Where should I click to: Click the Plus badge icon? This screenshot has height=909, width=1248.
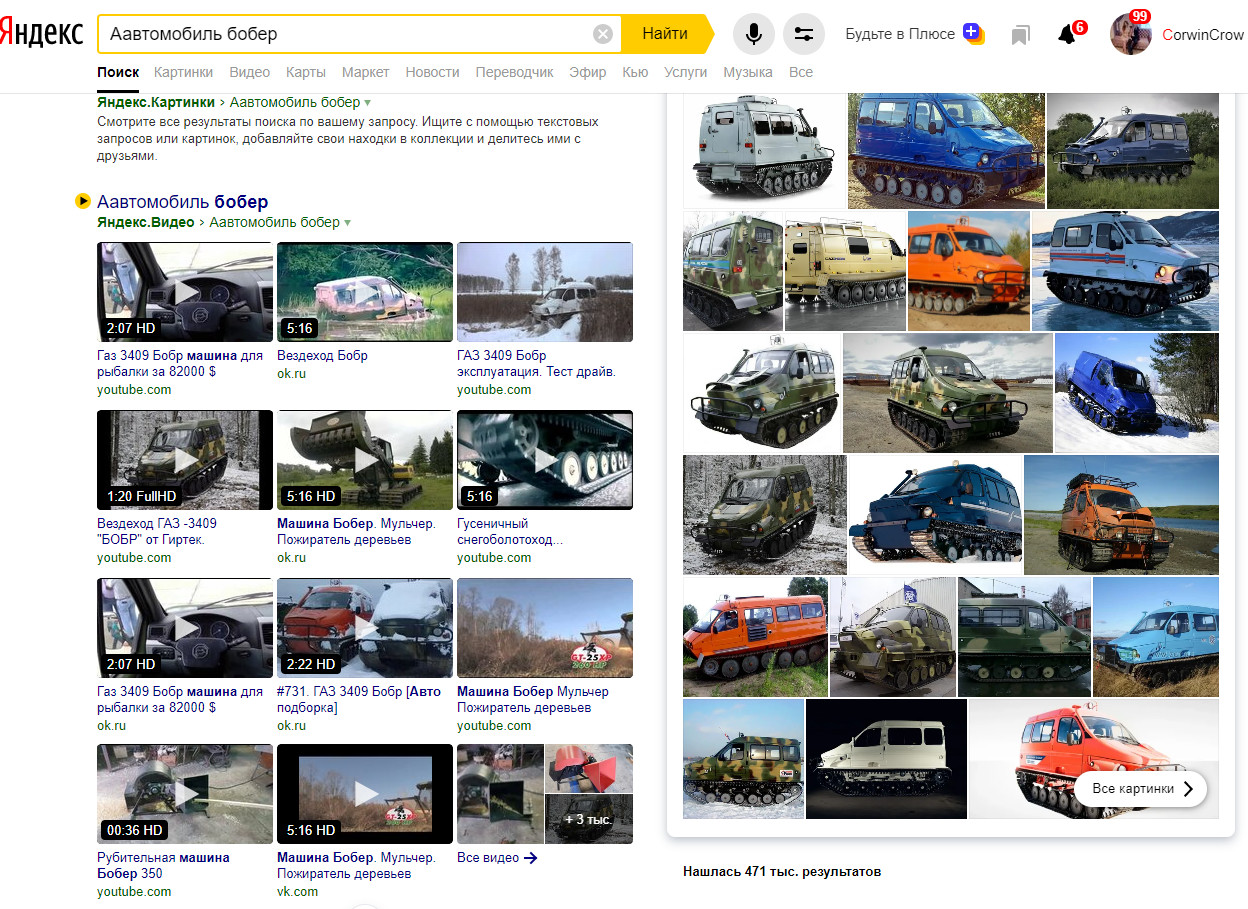click(x=973, y=33)
